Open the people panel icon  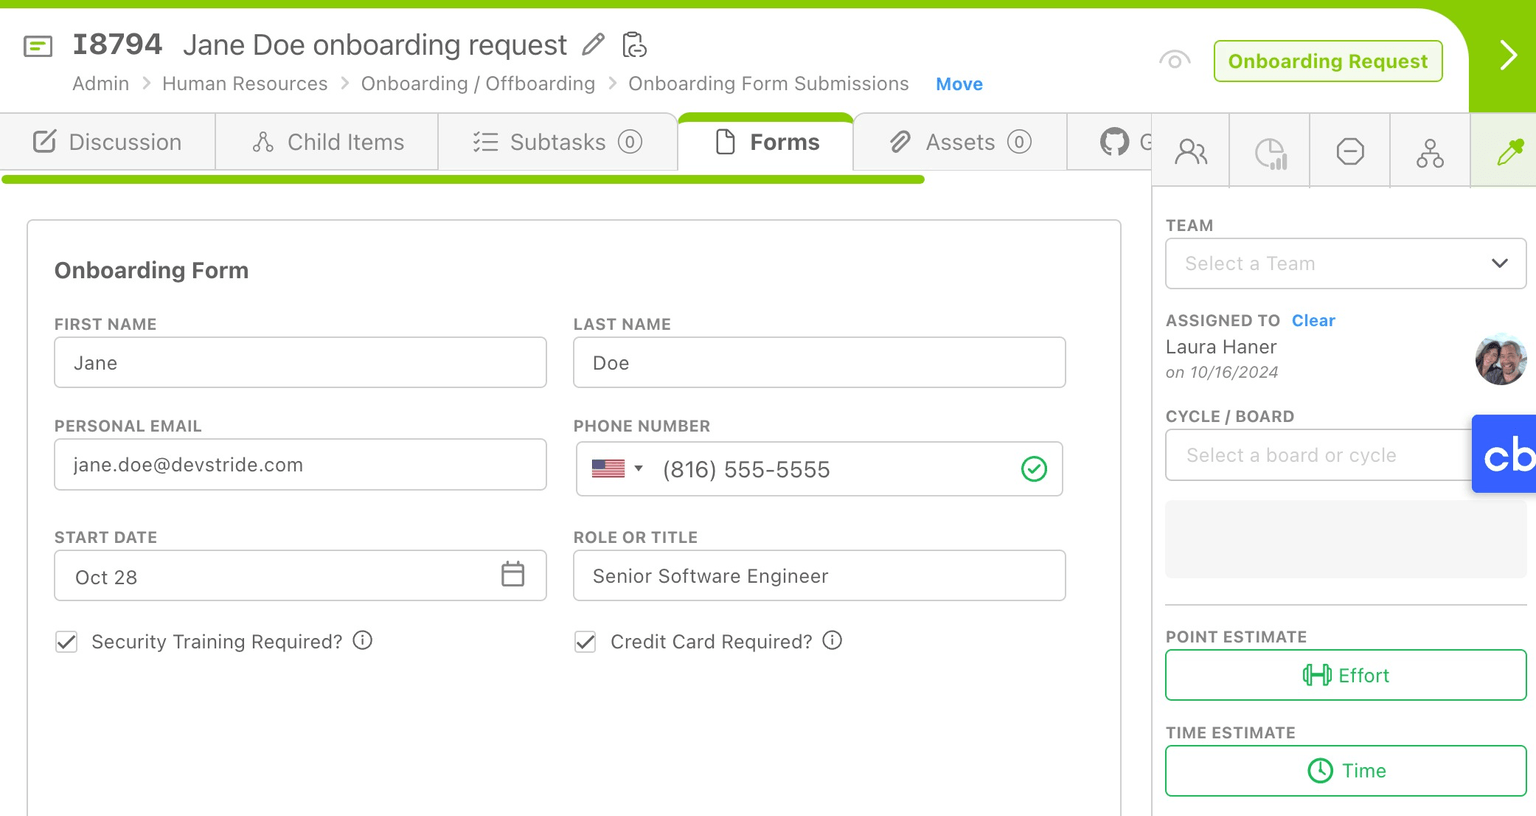pos(1190,152)
